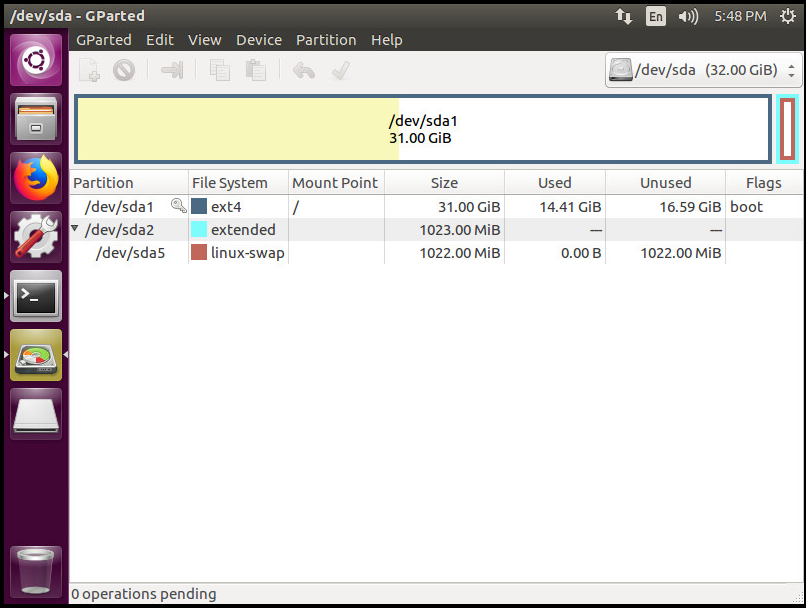Open the Device menu

click(x=258, y=40)
